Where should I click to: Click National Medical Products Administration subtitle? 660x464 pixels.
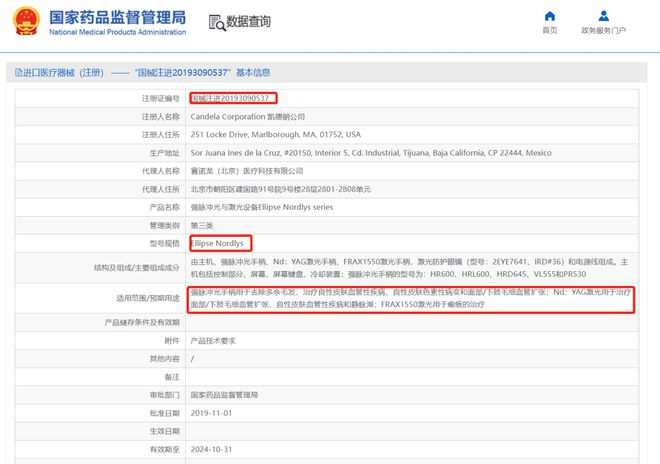click(117, 32)
